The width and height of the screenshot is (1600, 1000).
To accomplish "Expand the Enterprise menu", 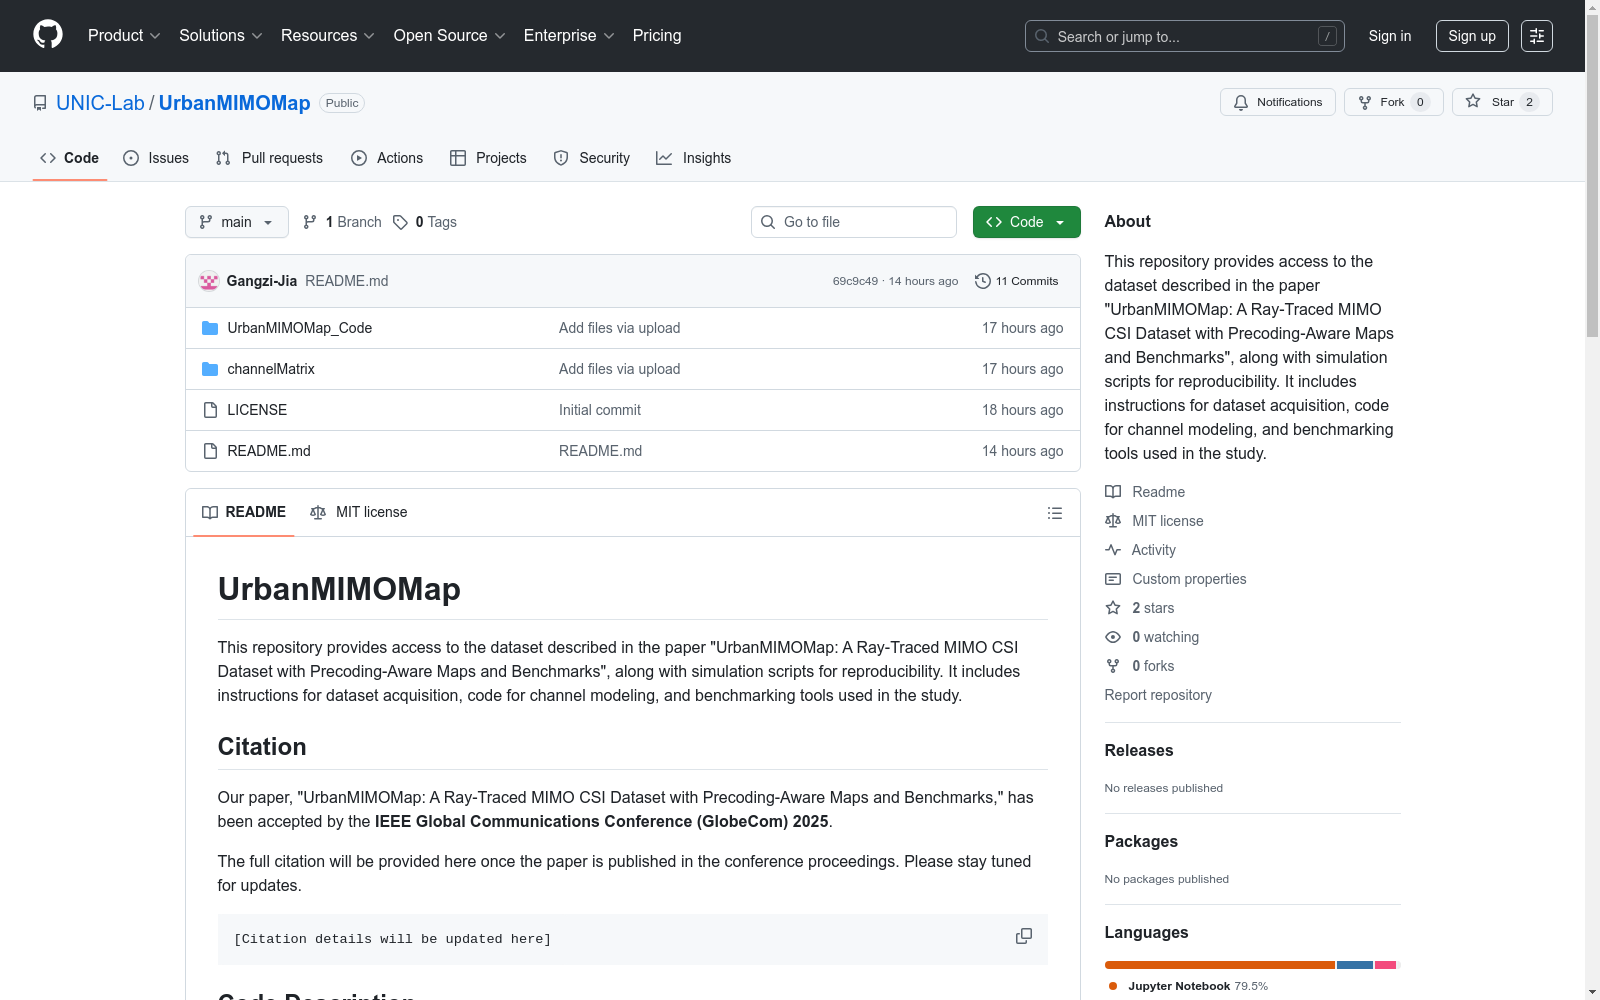I will 569,36.
